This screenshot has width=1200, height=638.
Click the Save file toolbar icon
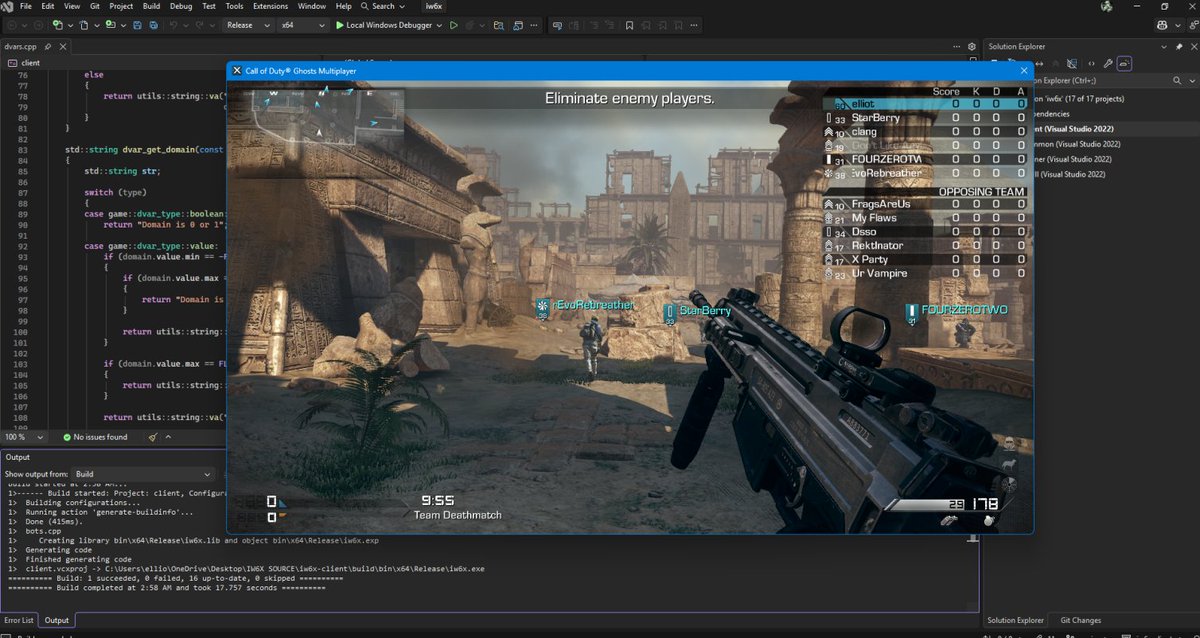[x=137, y=24]
